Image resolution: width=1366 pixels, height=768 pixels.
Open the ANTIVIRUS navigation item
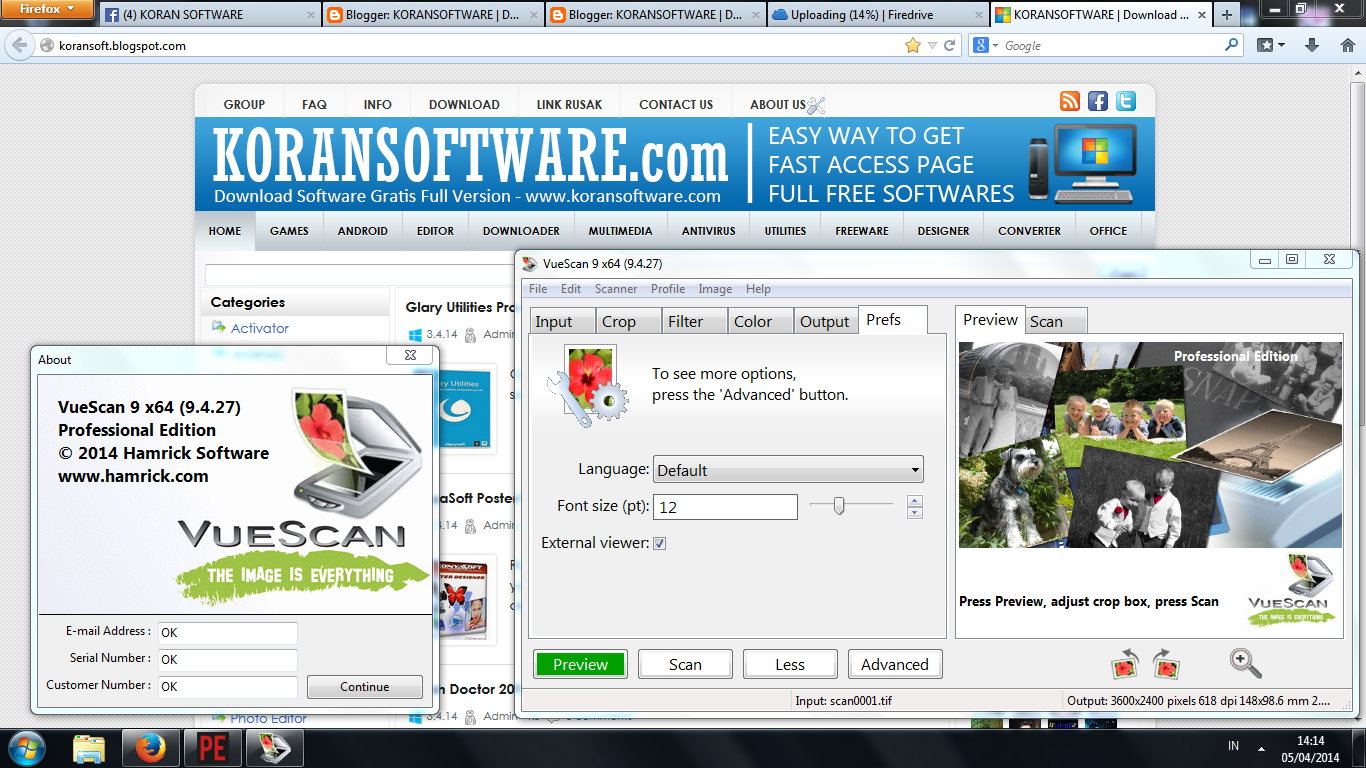point(709,231)
